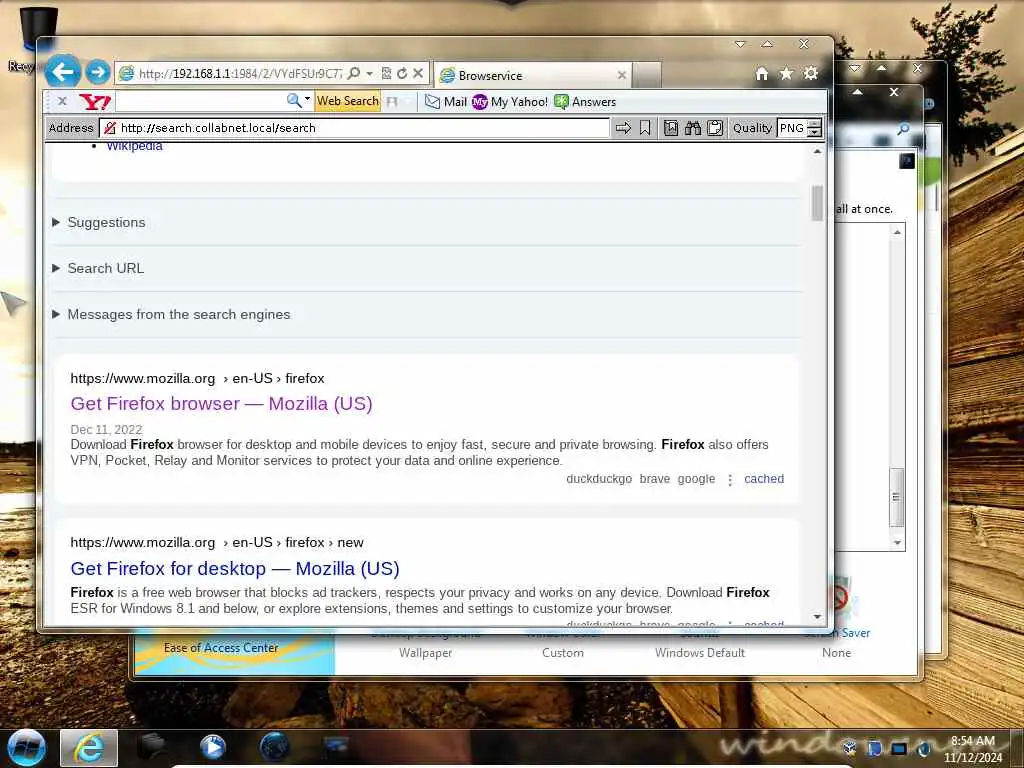This screenshot has width=1024, height=768.
Task: Click the Browservice bookmark icon
Action: click(x=645, y=128)
